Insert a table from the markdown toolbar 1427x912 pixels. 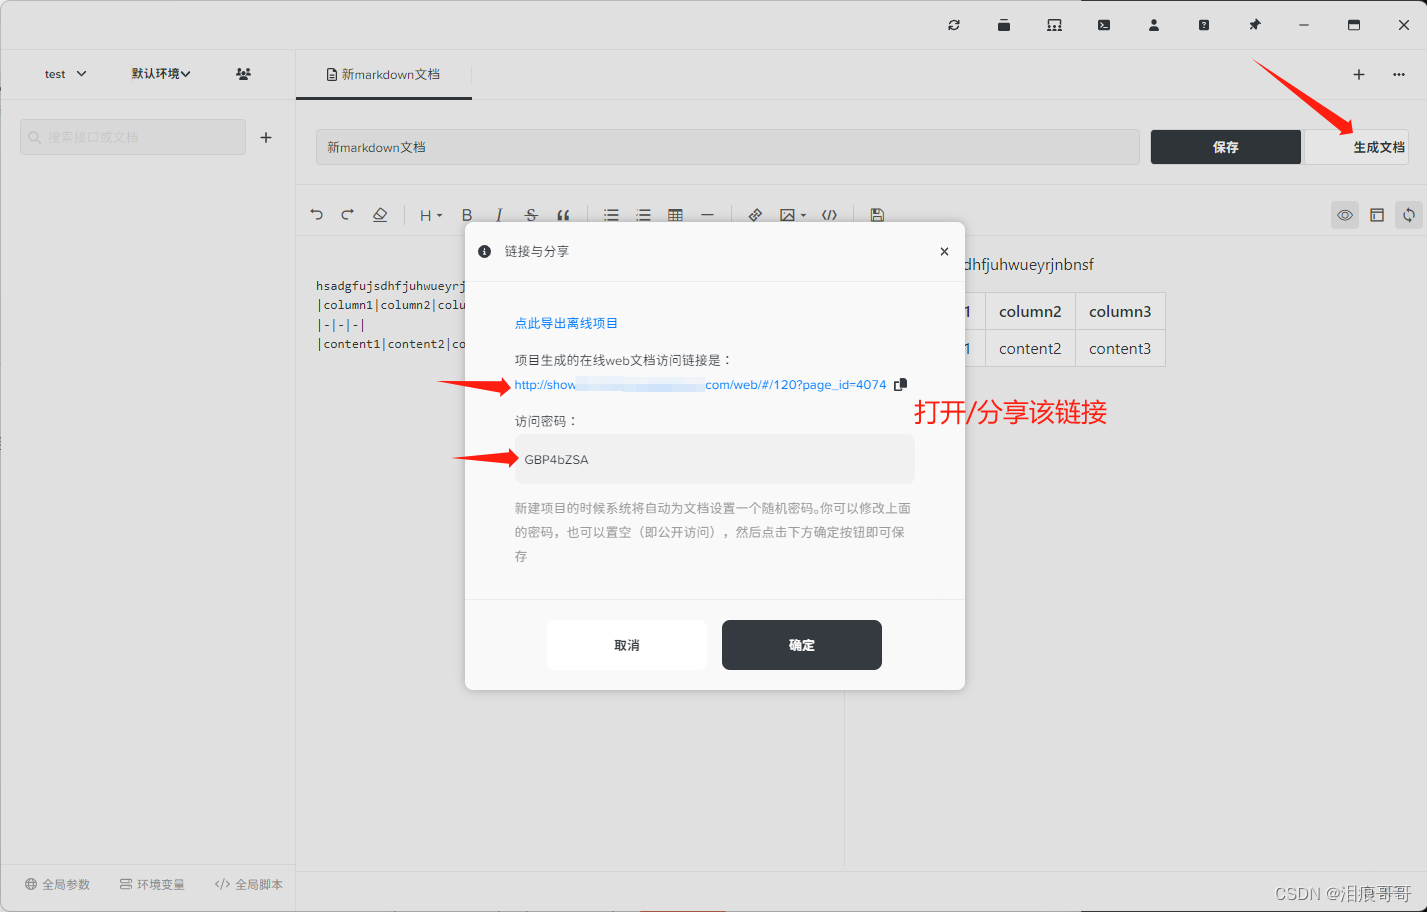click(675, 215)
